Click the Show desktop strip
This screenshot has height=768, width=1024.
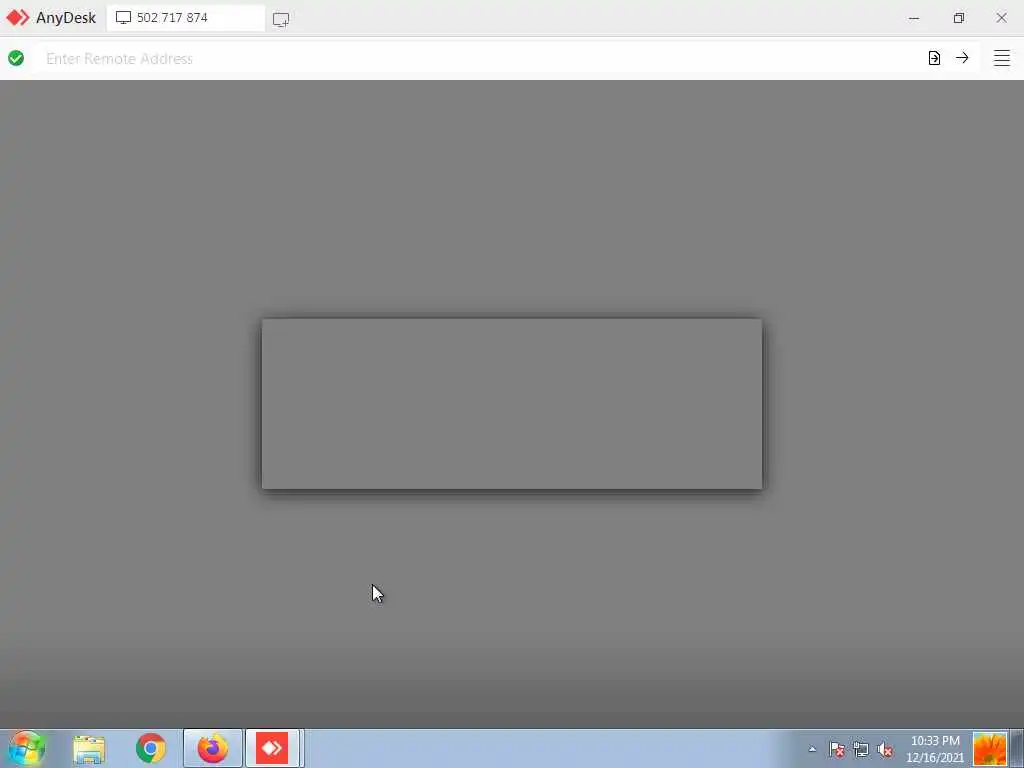1017,748
